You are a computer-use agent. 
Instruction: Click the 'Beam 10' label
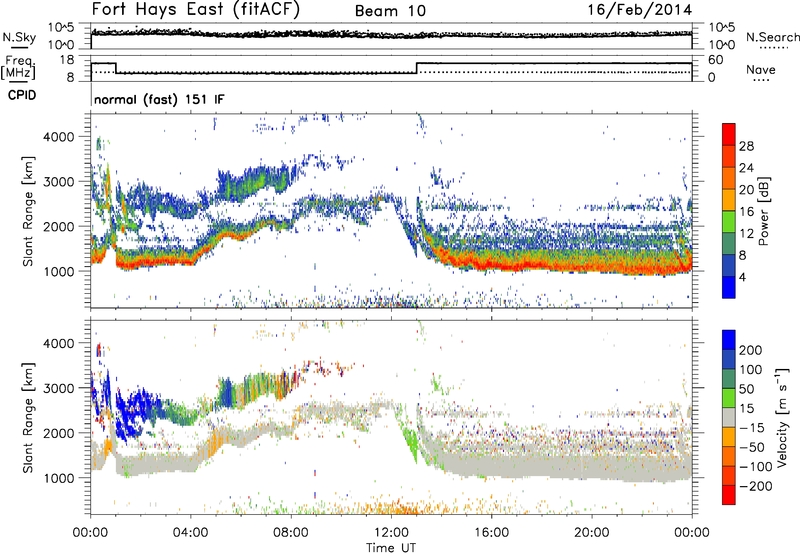(390, 11)
